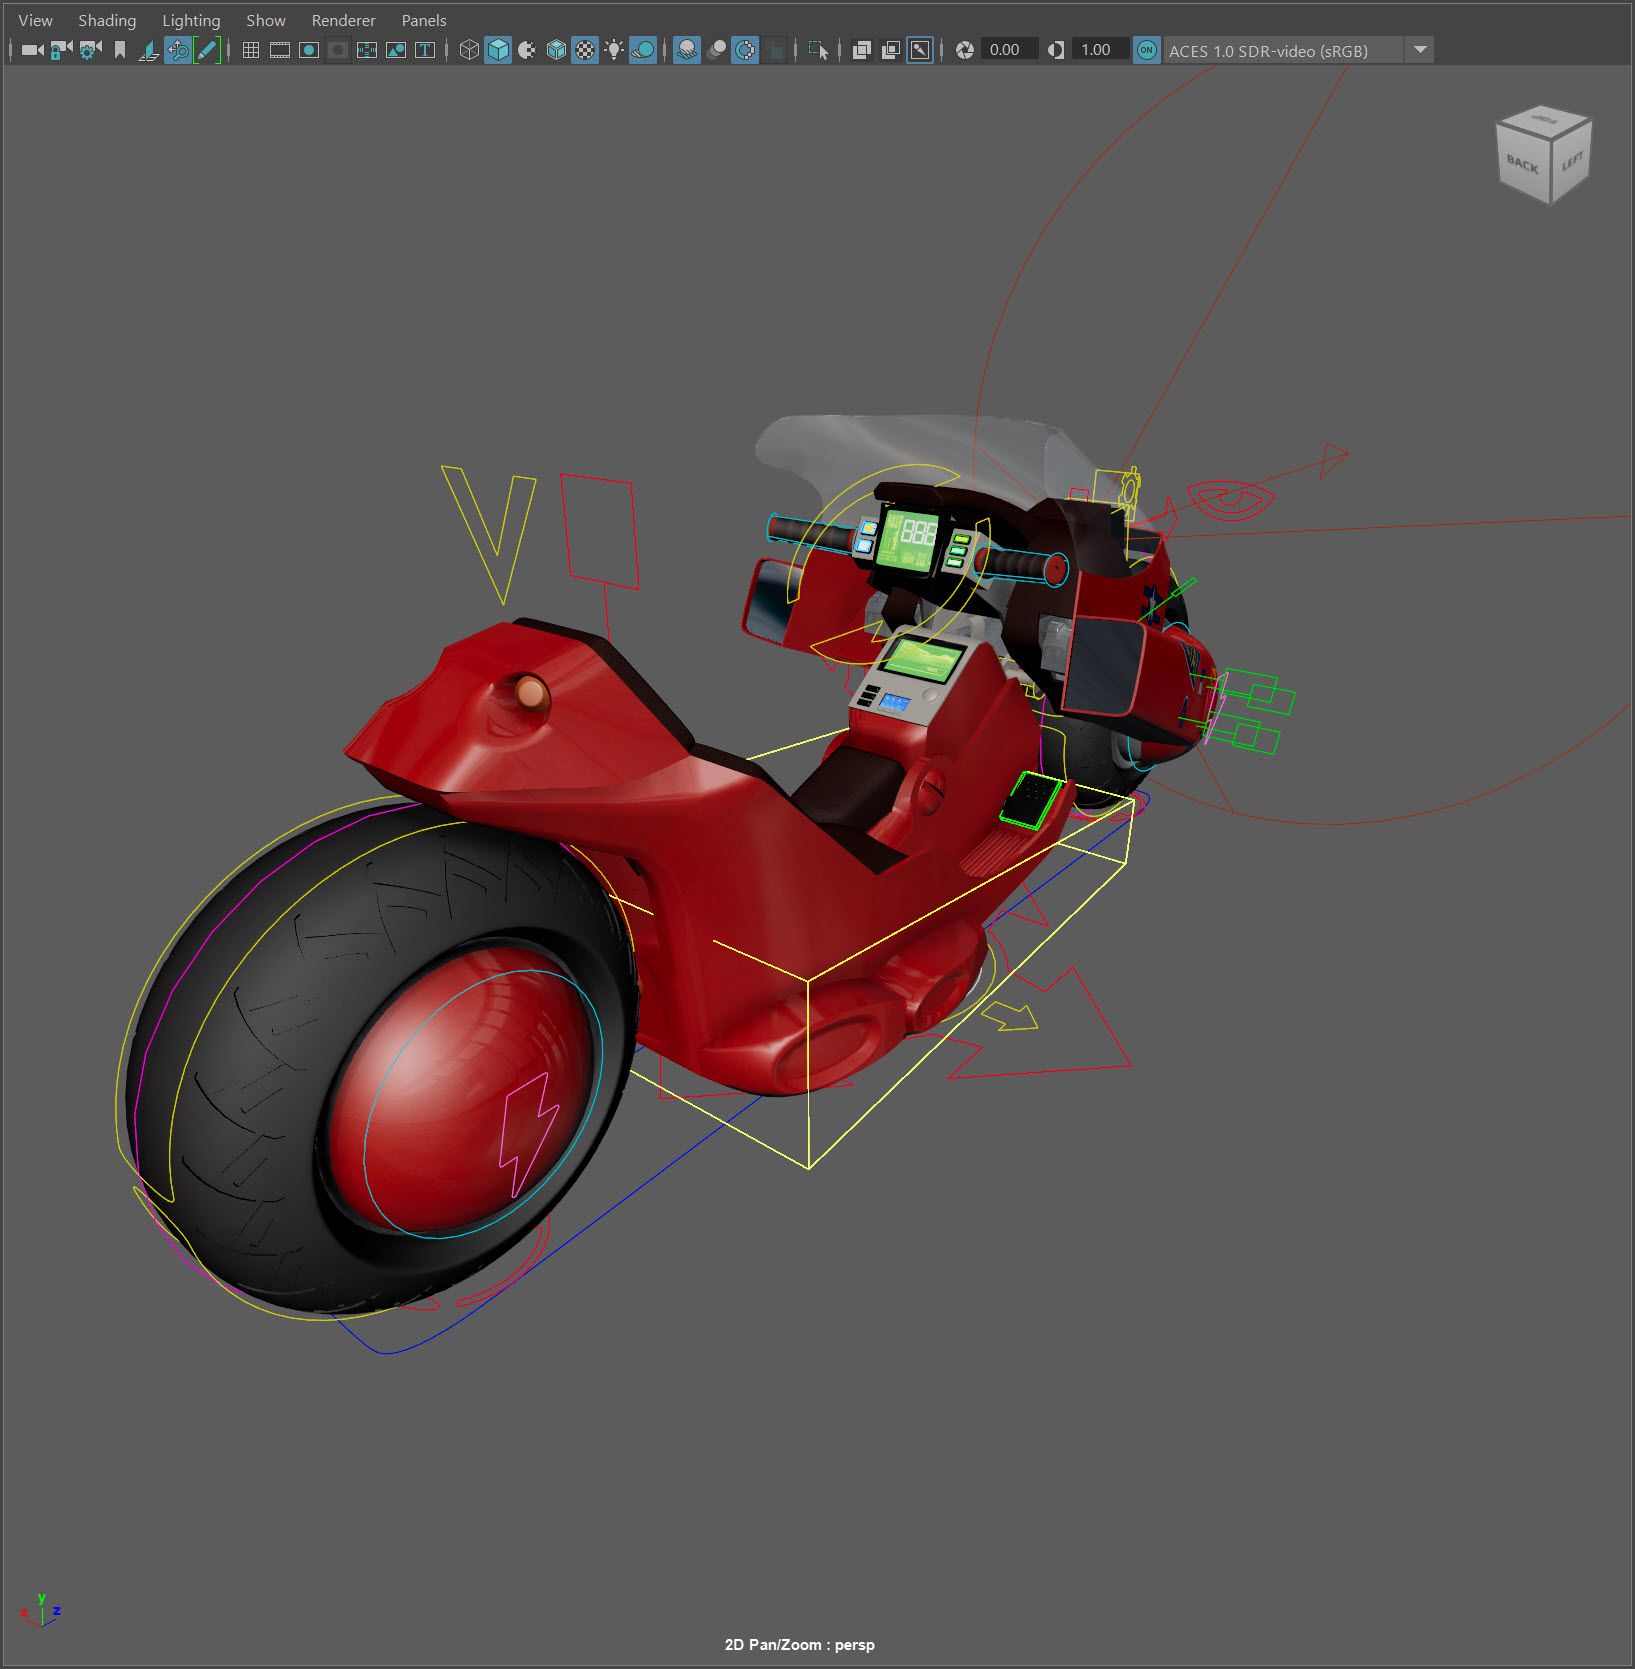This screenshot has width=1635, height=1669.
Task: Open the Panels menu
Action: coord(423,20)
